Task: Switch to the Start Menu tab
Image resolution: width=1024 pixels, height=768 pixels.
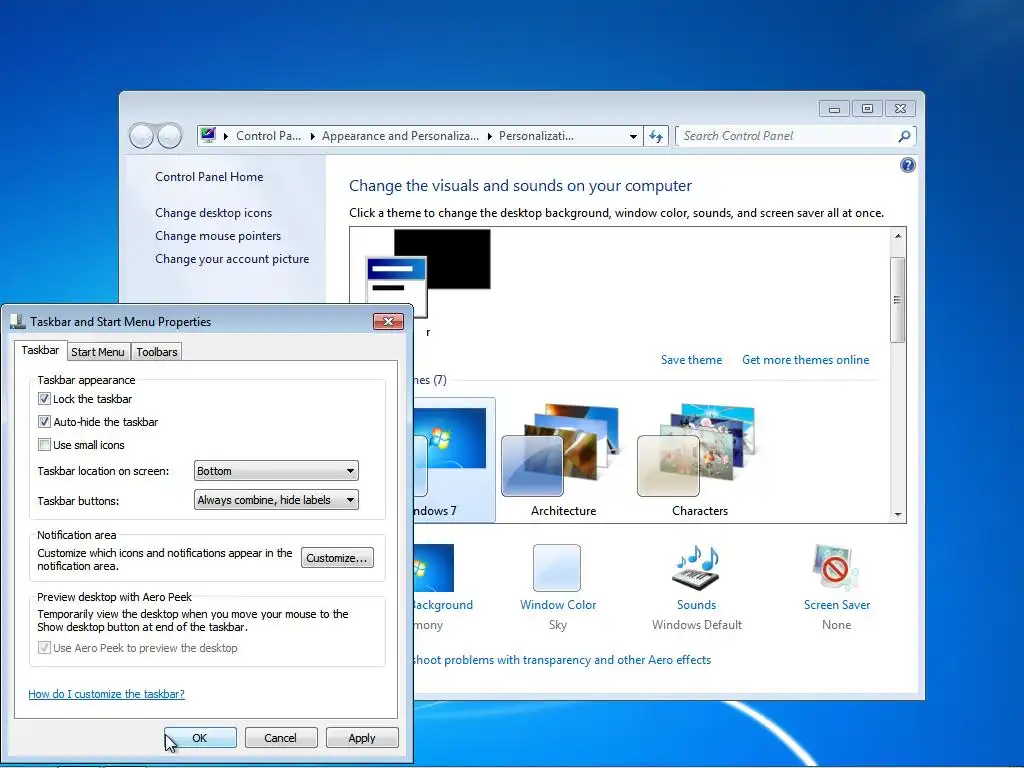Action: [98, 352]
